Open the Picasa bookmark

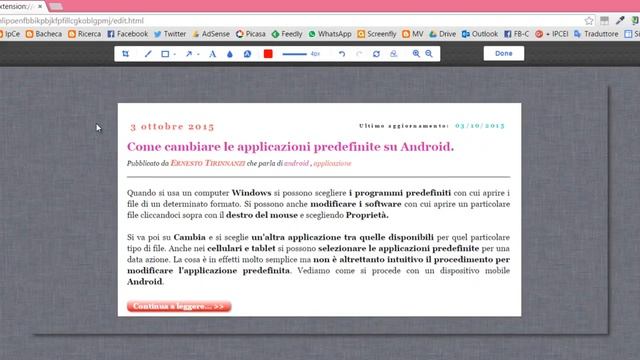click(x=251, y=34)
